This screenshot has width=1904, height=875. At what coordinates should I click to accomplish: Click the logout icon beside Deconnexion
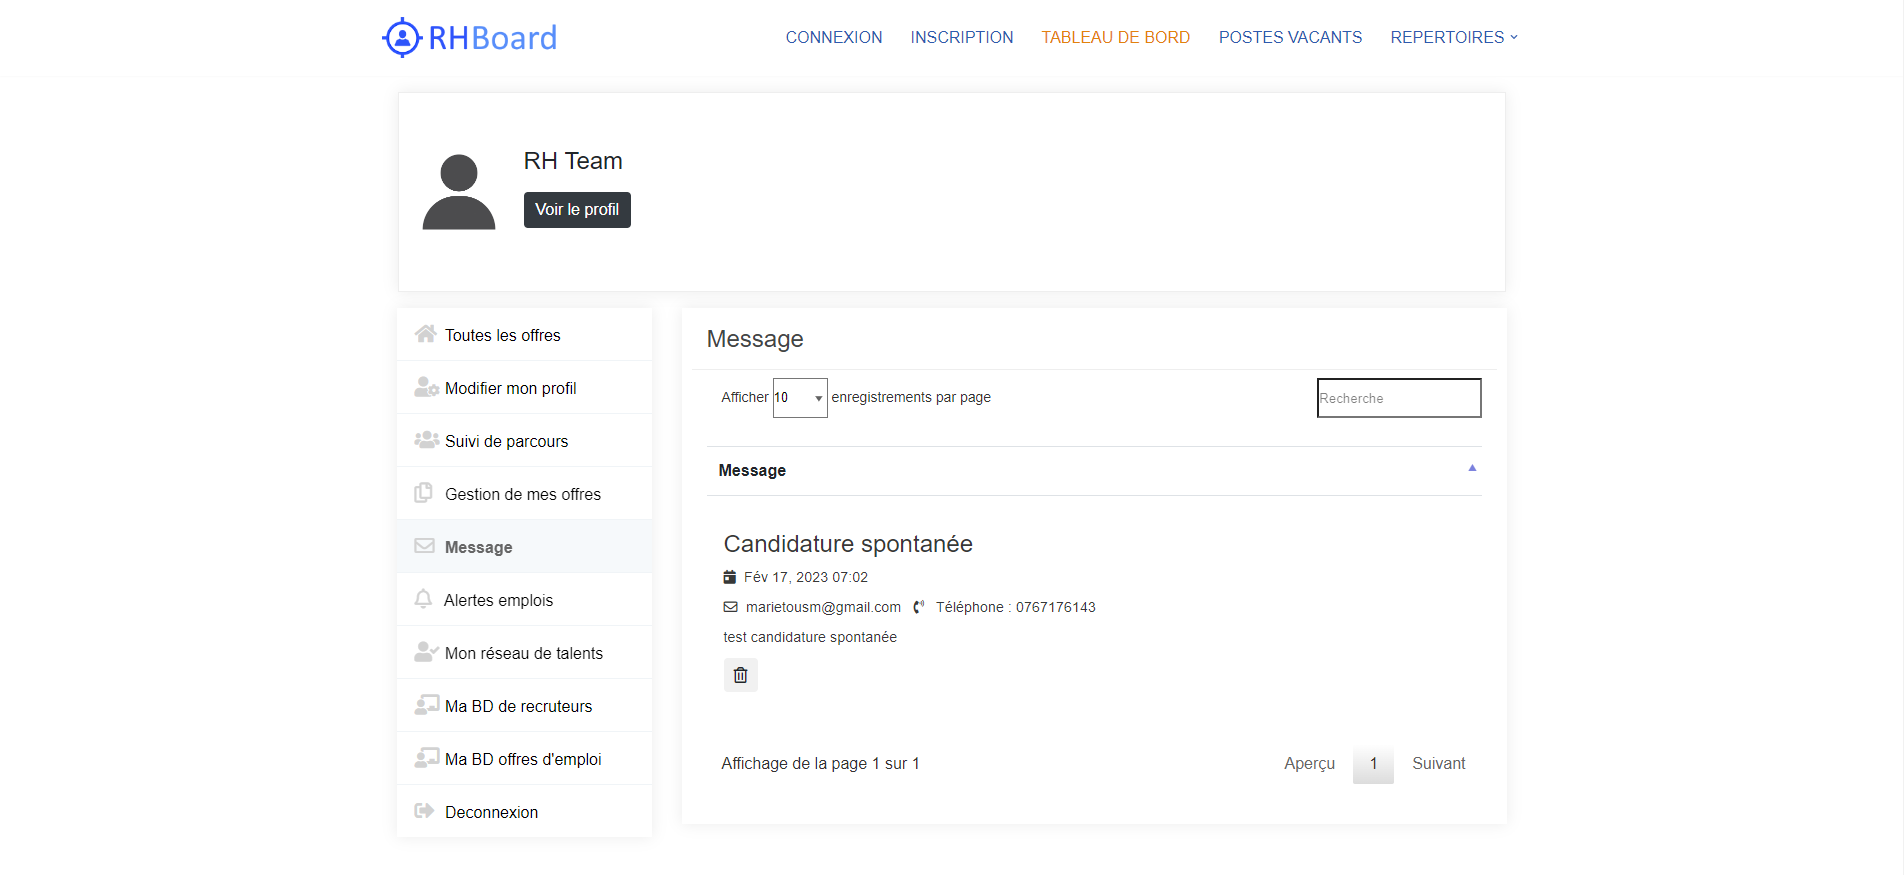click(x=424, y=811)
